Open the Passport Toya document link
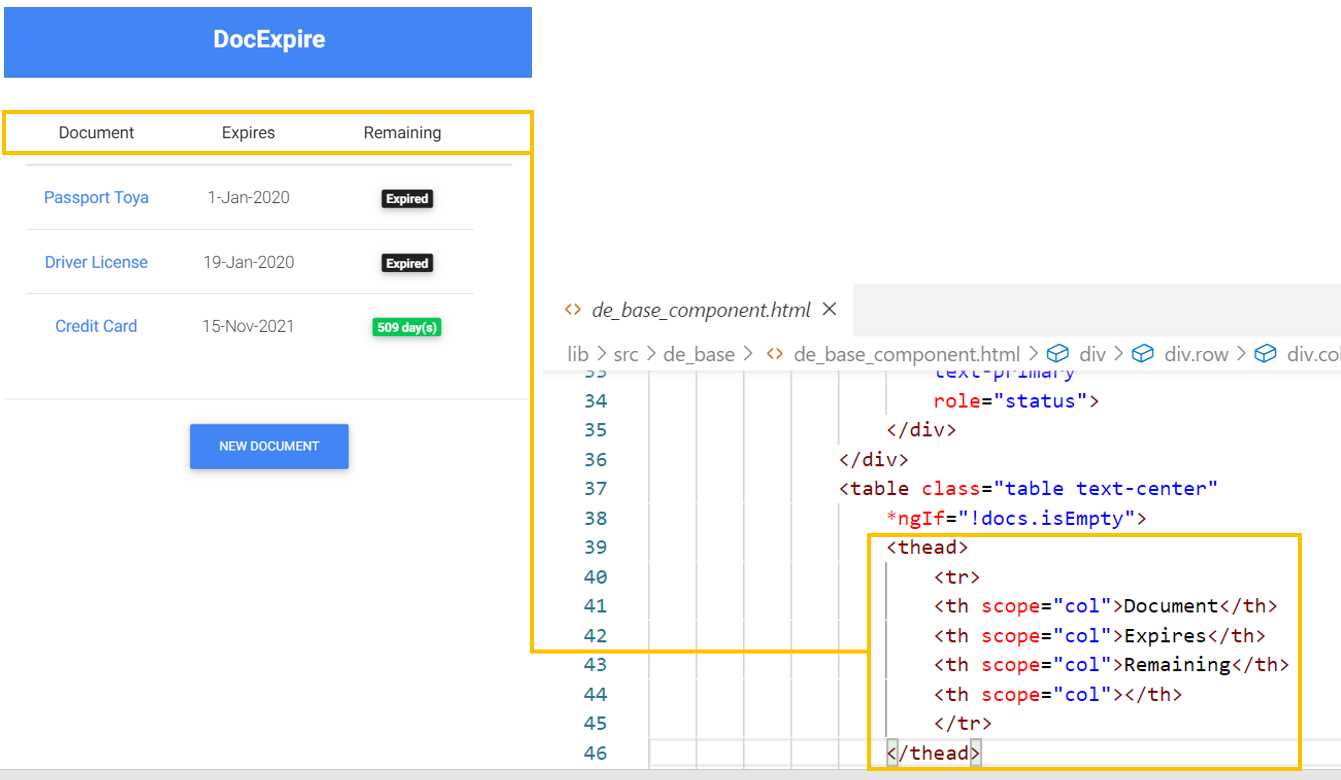 pyautogui.click(x=95, y=198)
